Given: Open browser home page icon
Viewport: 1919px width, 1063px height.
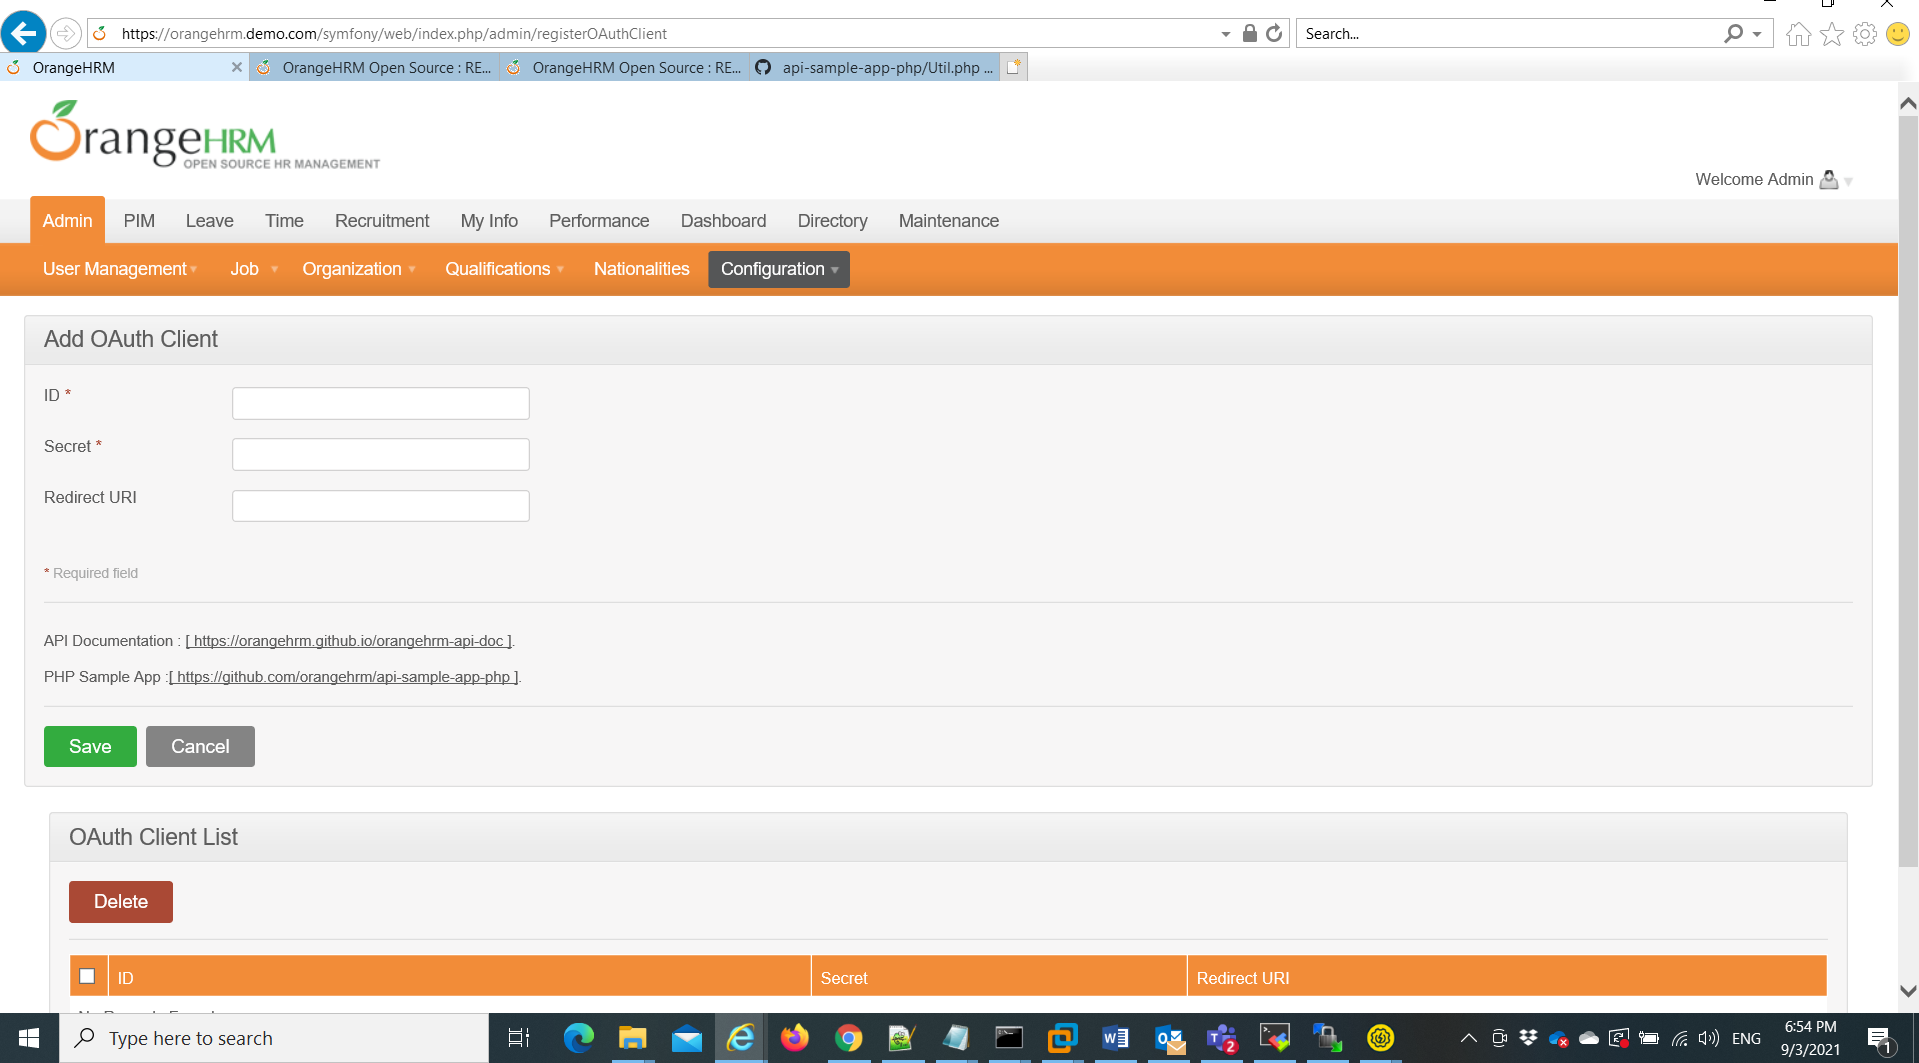Looking at the screenshot, I should click(x=1798, y=34).
